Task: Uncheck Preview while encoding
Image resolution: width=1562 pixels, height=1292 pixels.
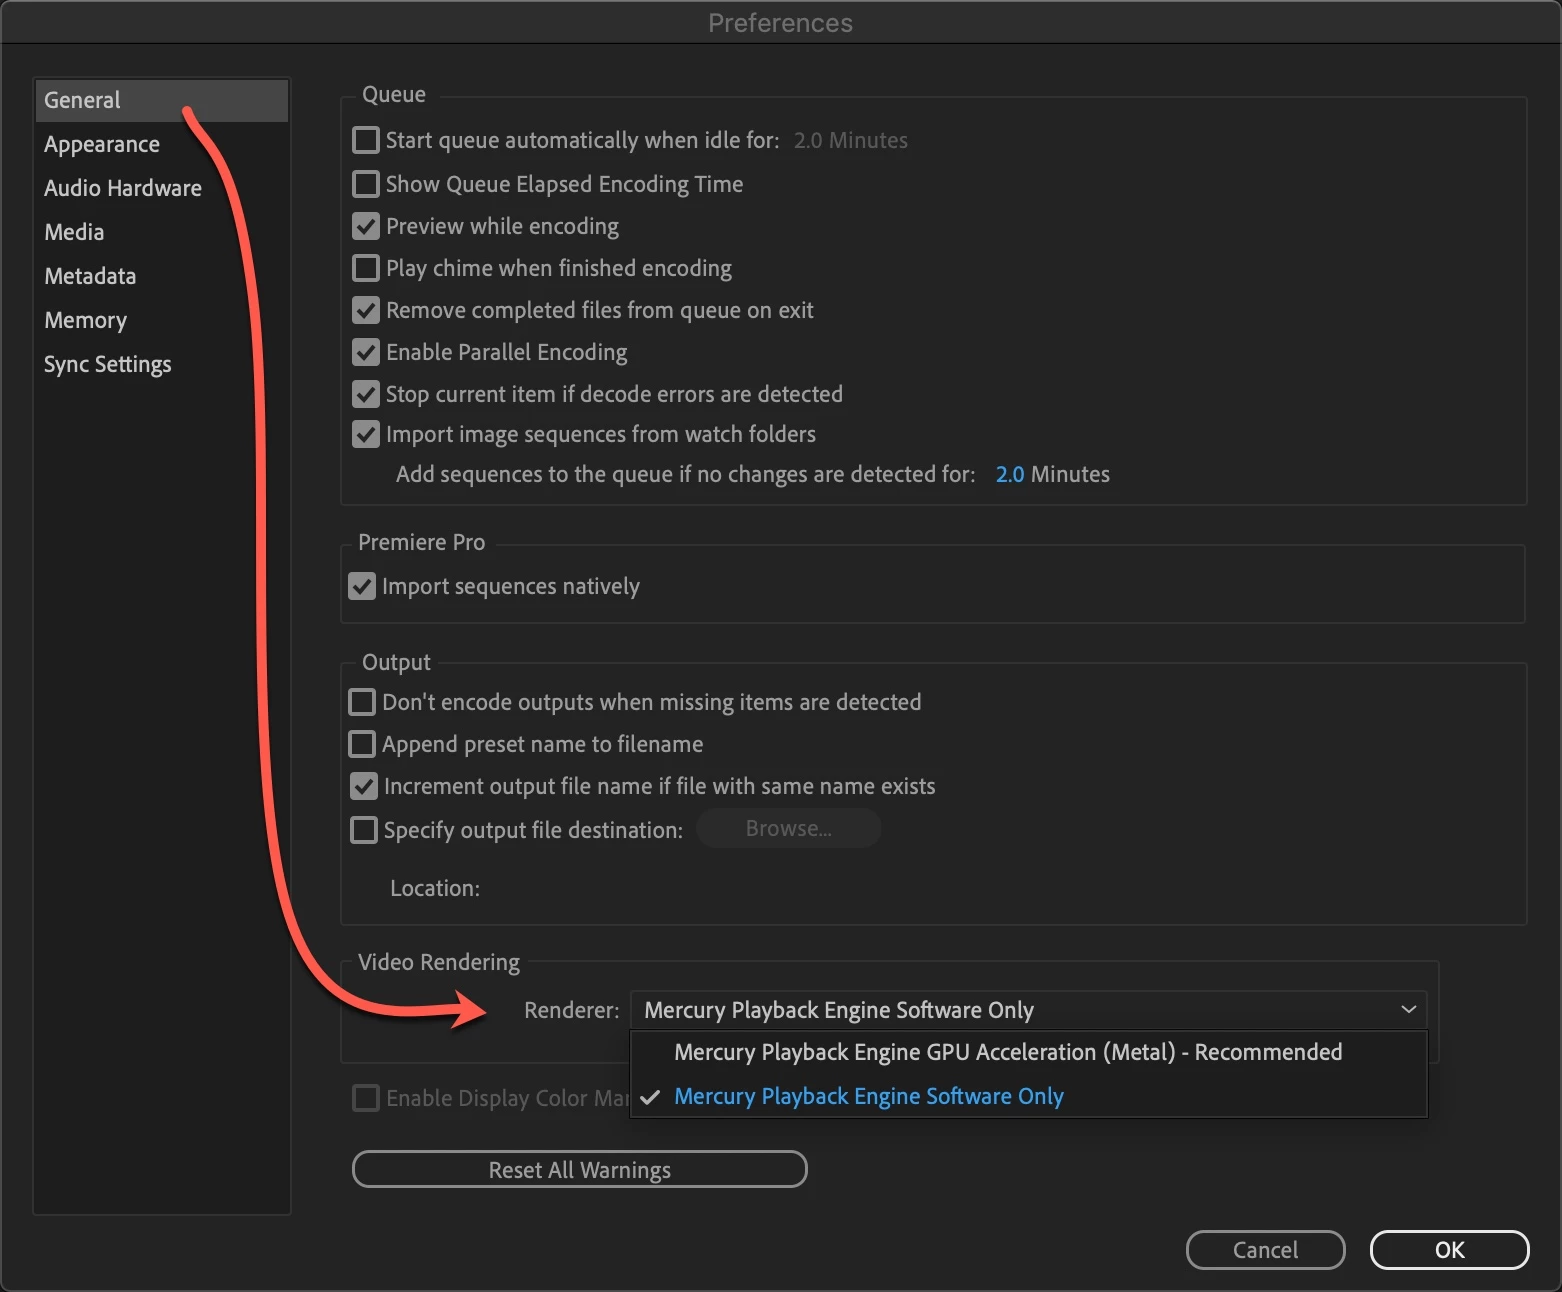Action: (366, 226)
